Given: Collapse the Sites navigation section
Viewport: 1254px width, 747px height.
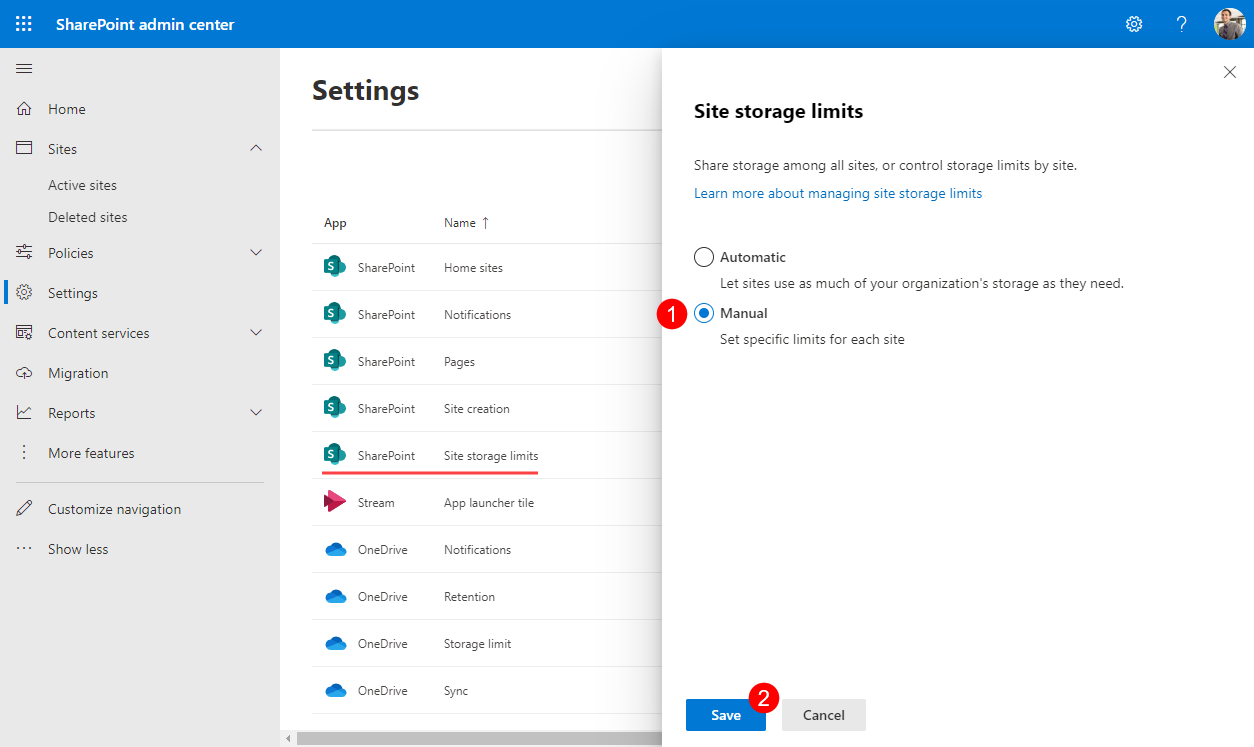Looking at the screenshot, I should pos(256,148).
